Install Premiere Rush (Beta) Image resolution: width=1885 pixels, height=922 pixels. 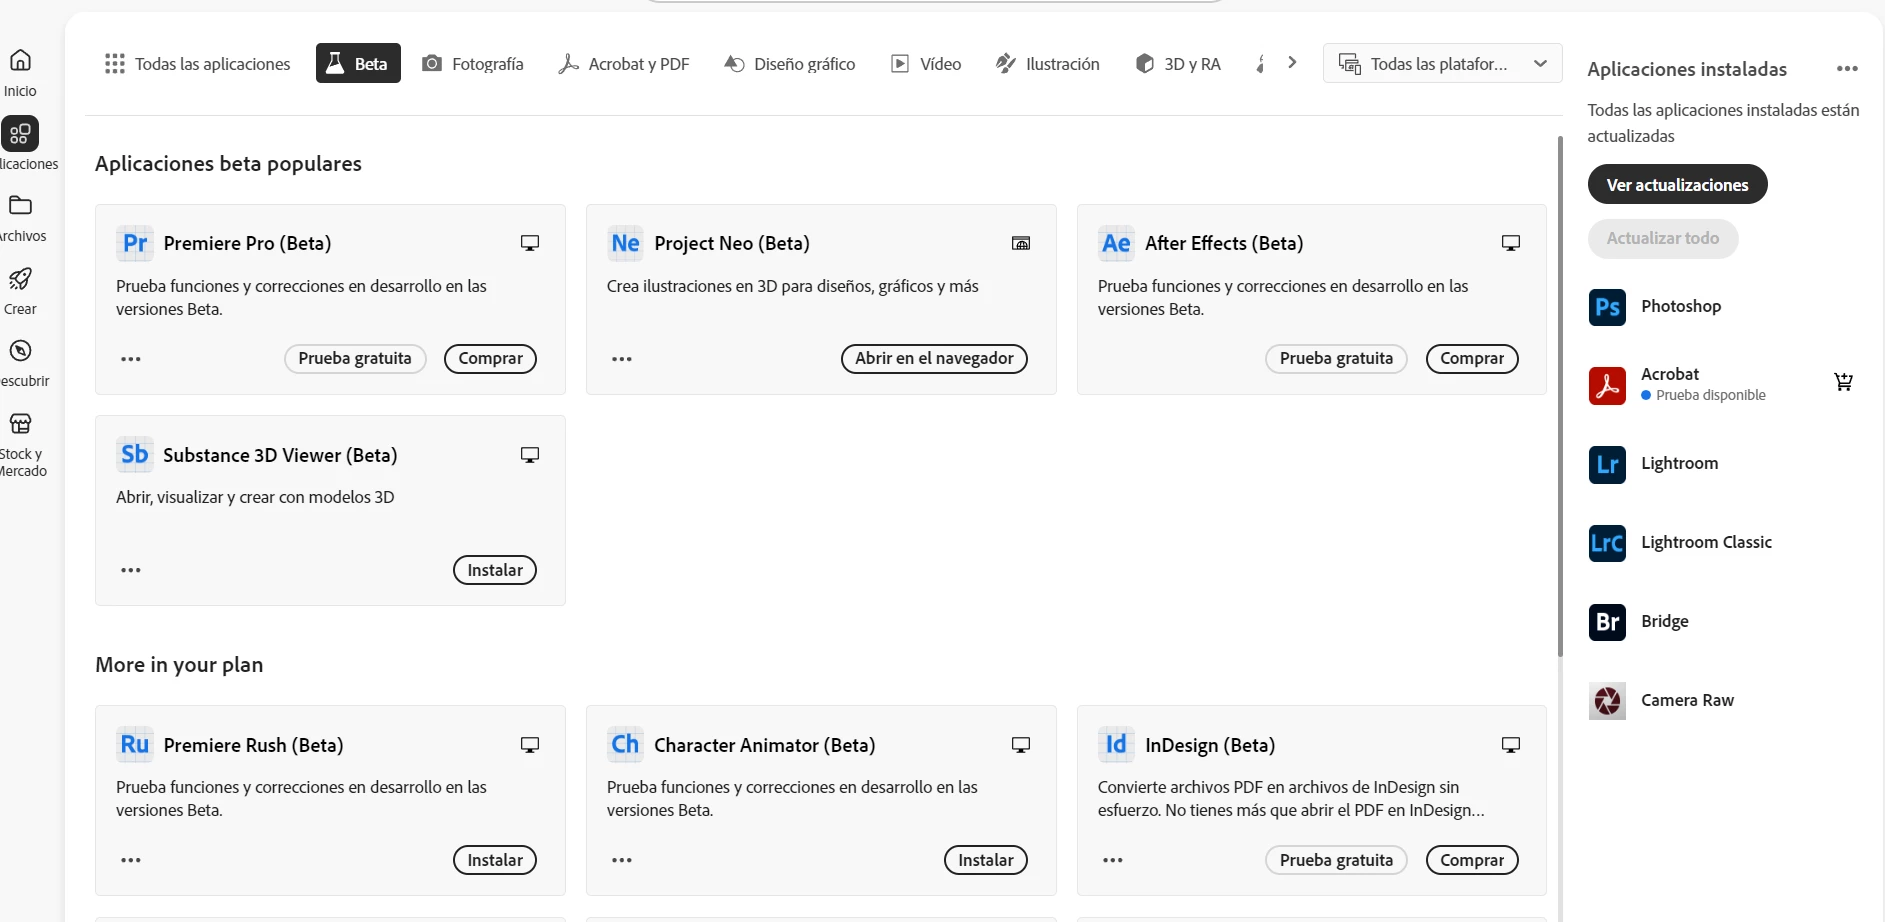click(495, 860)
